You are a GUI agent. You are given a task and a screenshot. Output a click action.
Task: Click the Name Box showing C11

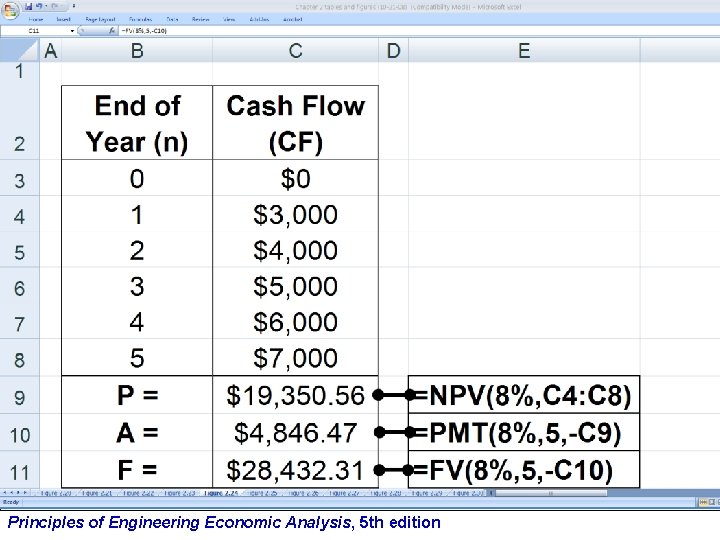click(35, 31)
